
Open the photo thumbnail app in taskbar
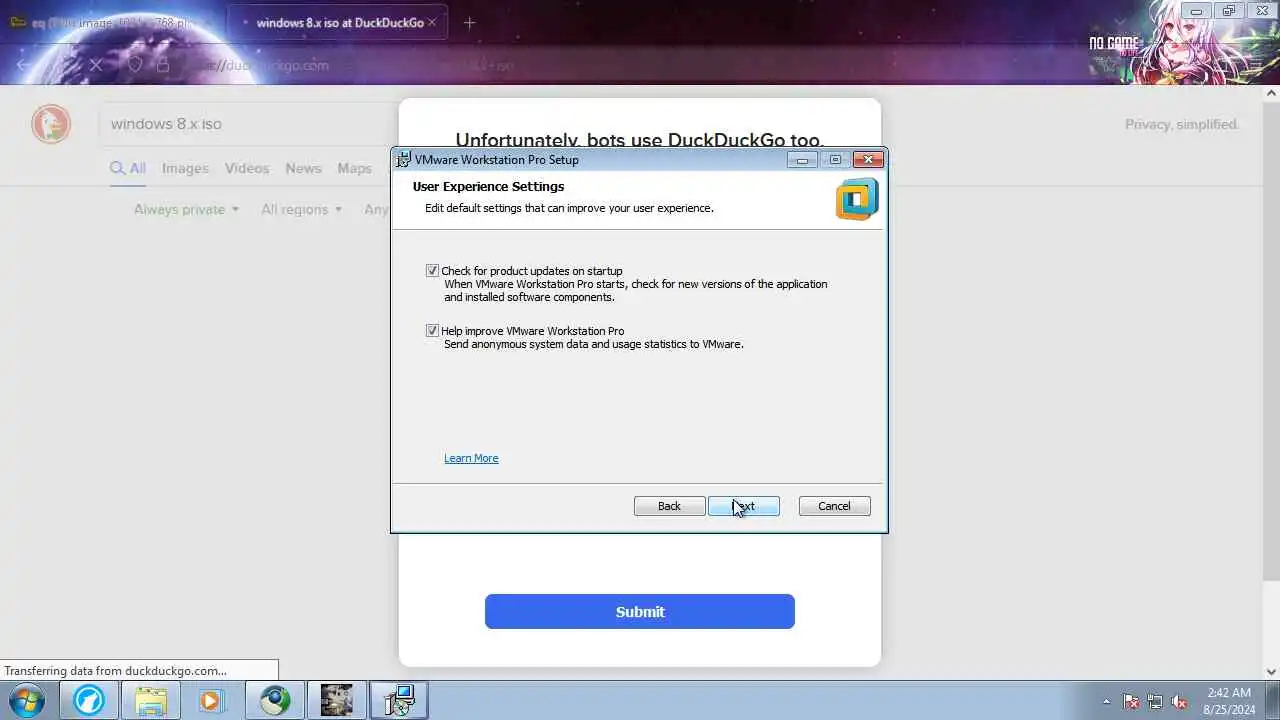[x=337, y=700]
